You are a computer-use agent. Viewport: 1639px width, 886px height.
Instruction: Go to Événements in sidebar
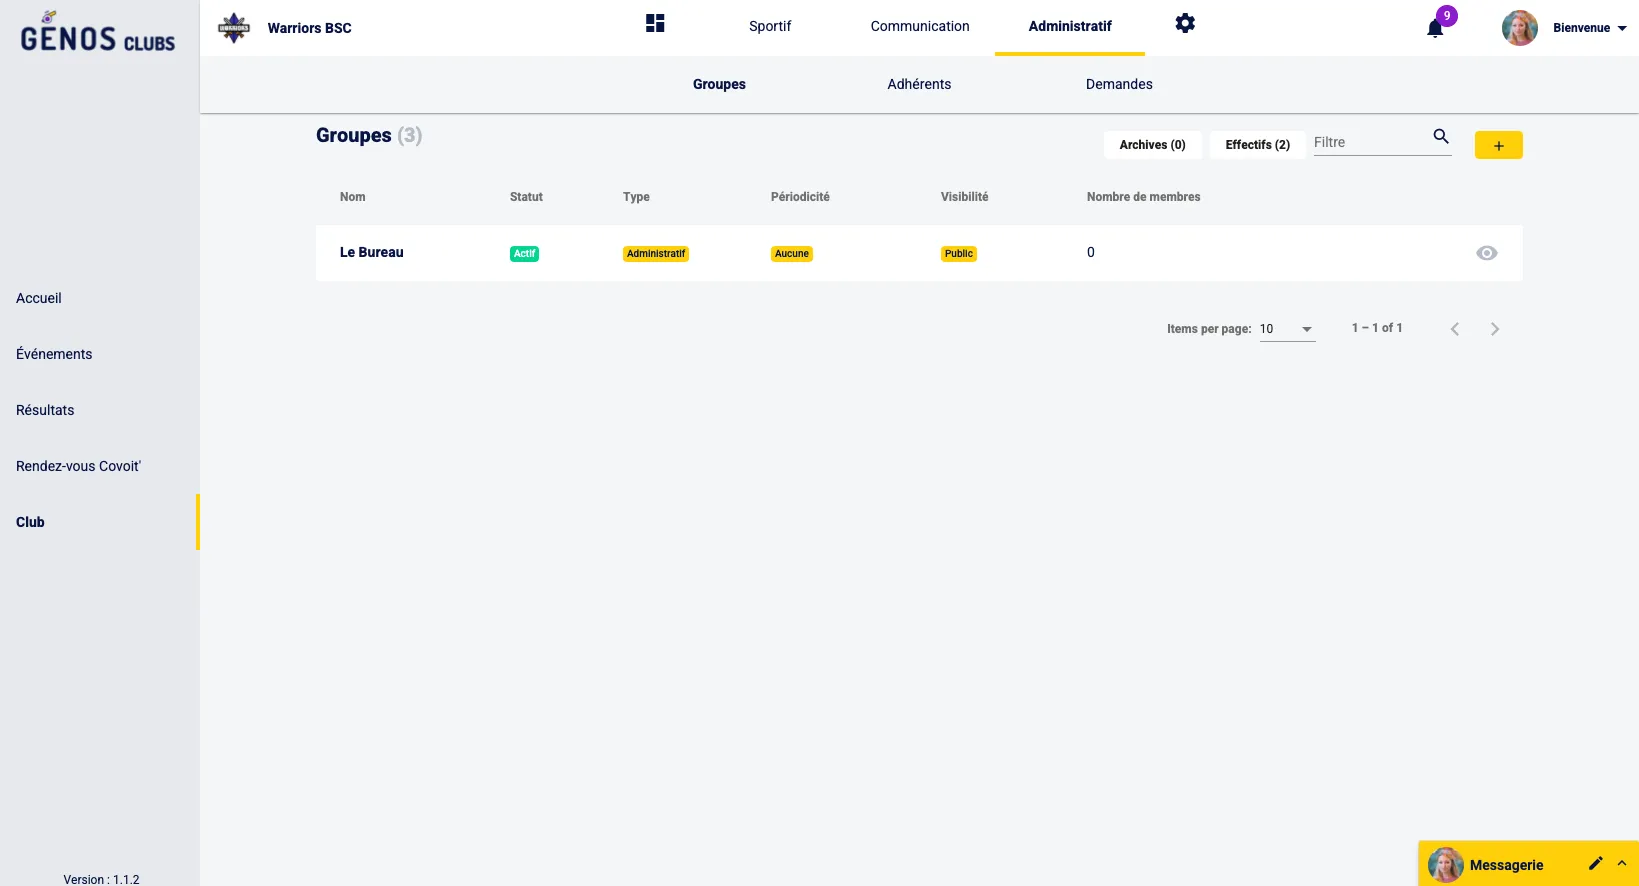(x=54, y=354)
